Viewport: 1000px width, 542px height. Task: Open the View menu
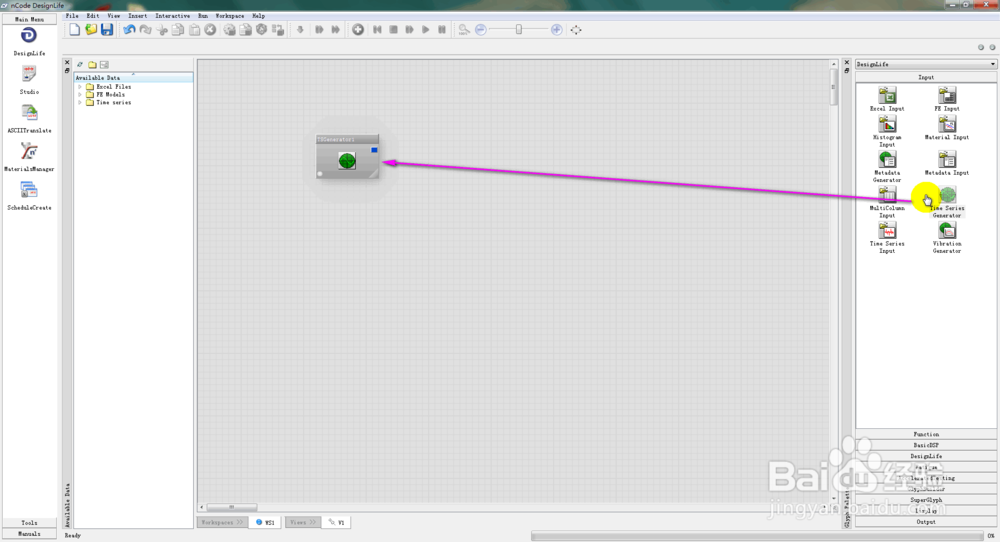114,16
